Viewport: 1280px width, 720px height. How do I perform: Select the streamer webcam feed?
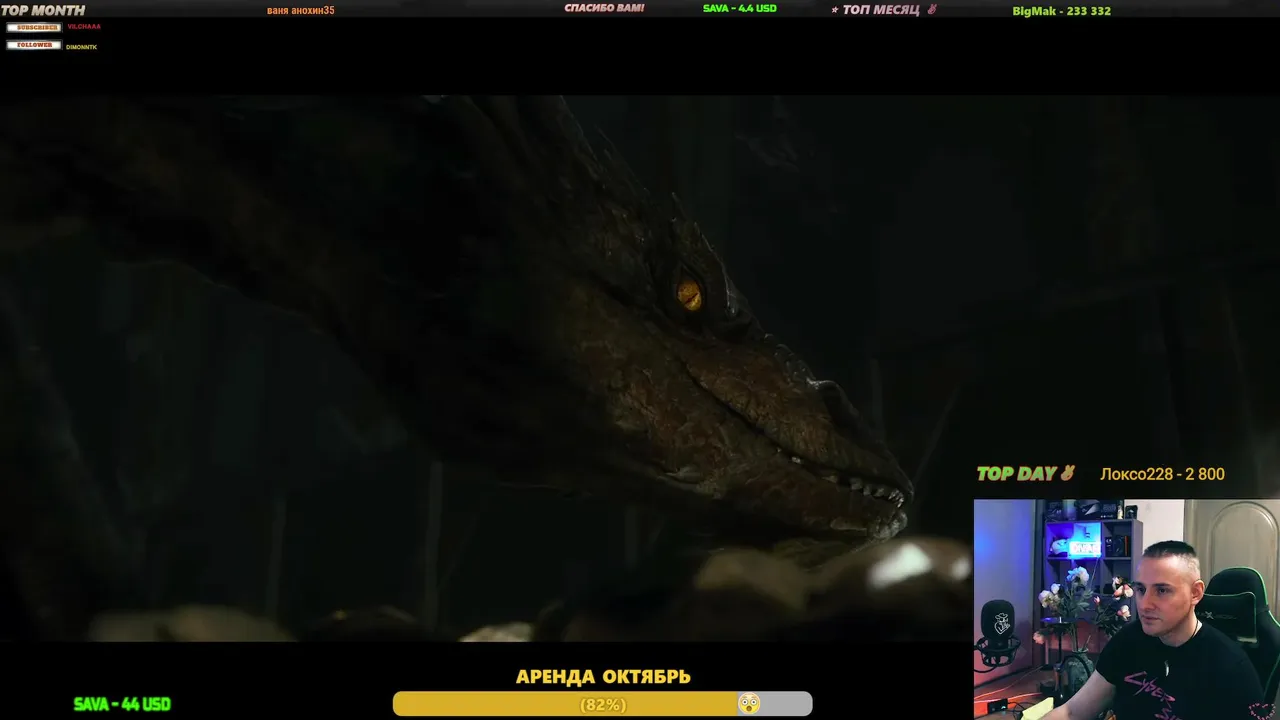click(1127, 609)
